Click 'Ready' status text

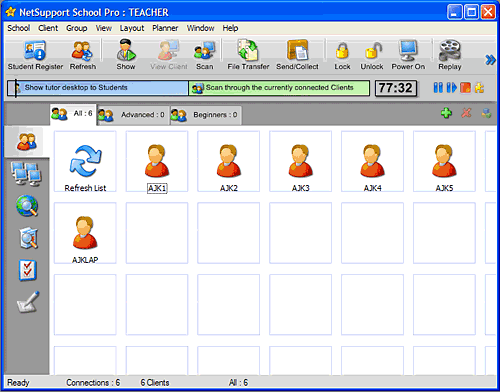click(x=18, y=382)
